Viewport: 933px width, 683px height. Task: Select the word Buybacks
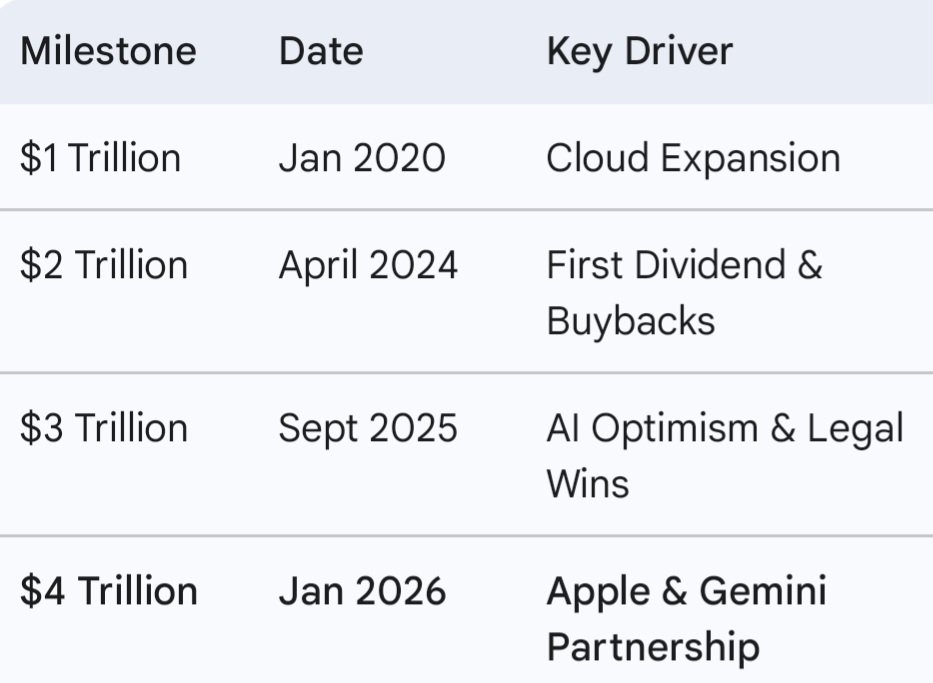tap(630, 321)
